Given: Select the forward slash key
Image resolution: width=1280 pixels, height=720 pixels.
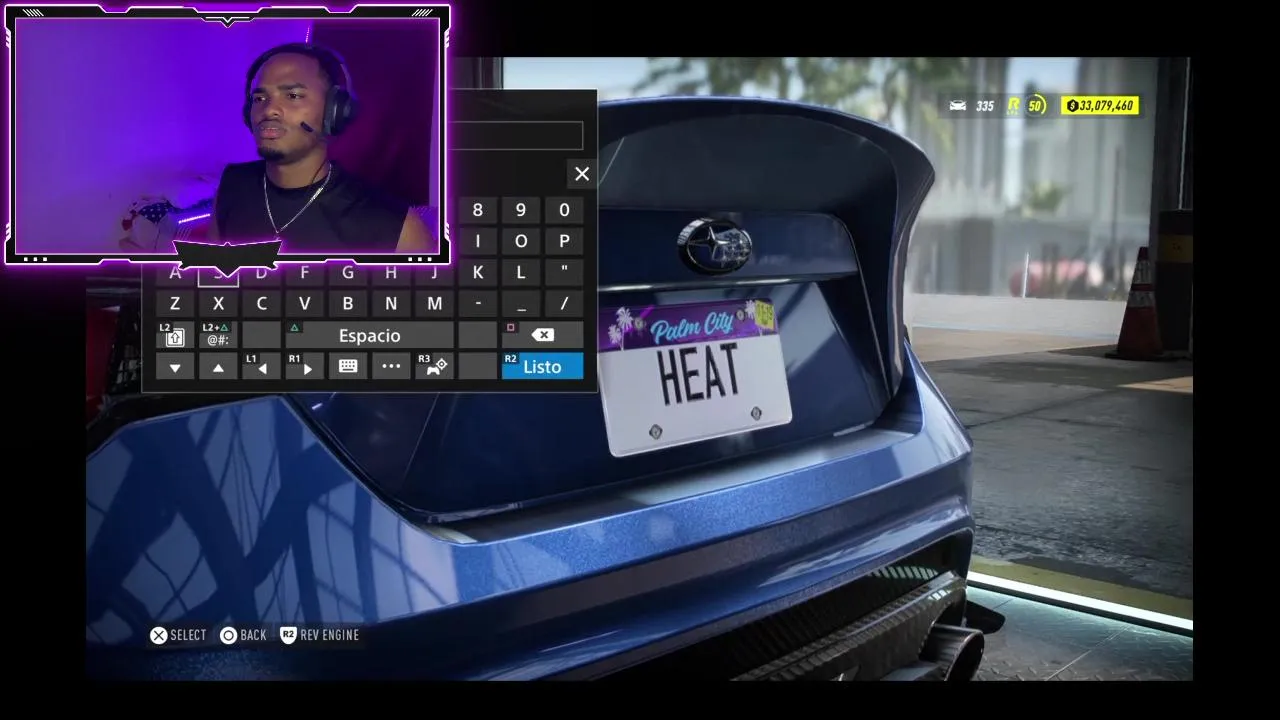Looking at the screenshot, I should pyautogui.click(x=564, y=304).
